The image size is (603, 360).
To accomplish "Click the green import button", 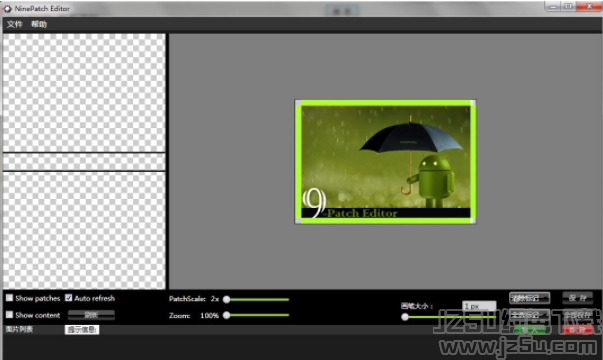I will coord(530,330).
